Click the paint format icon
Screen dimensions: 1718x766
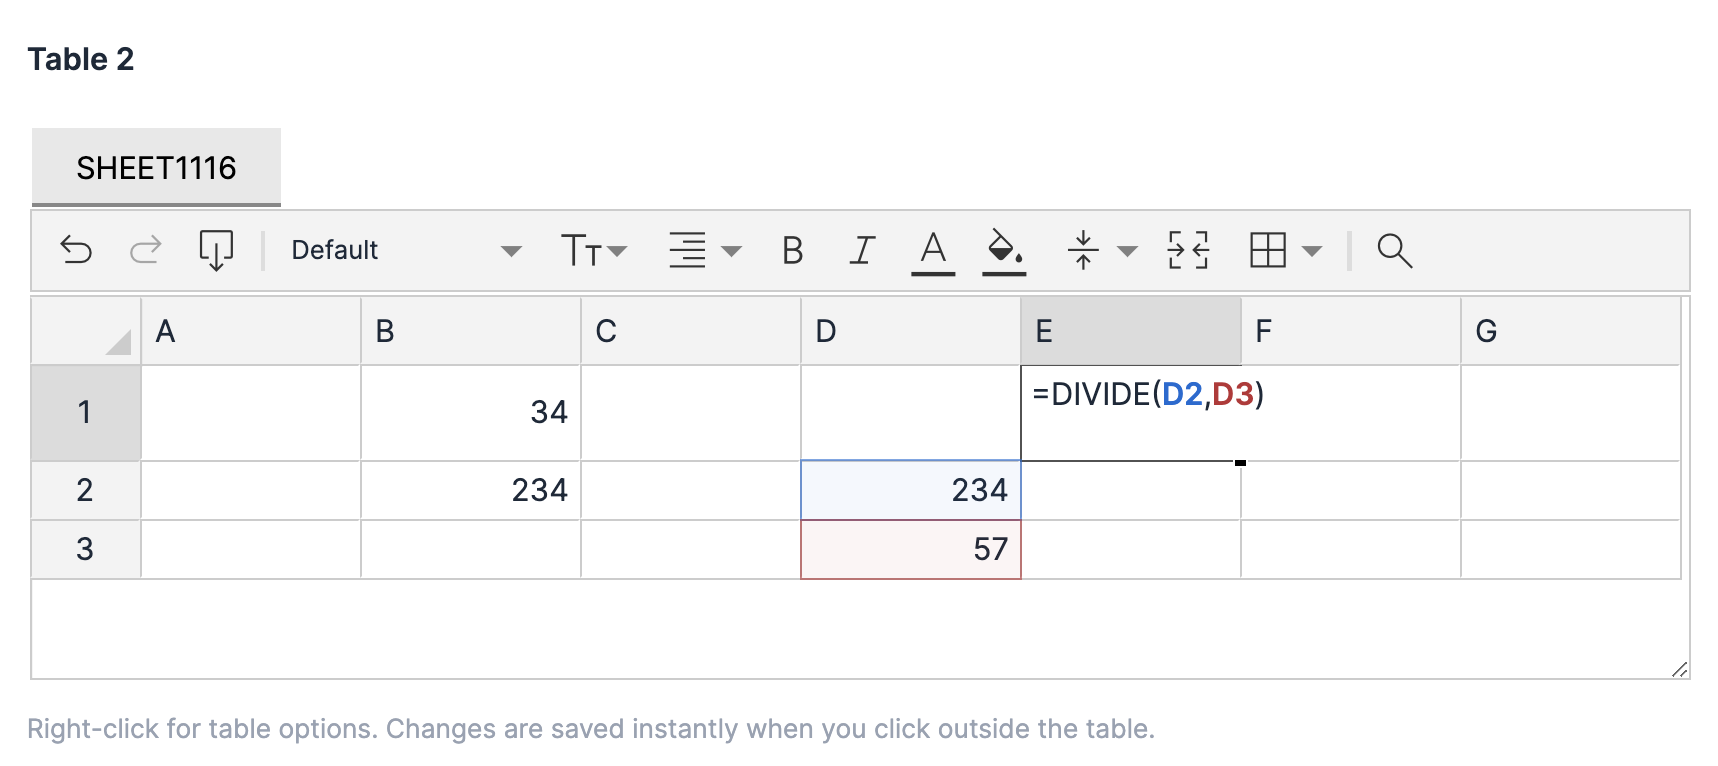tap(216, 250)
